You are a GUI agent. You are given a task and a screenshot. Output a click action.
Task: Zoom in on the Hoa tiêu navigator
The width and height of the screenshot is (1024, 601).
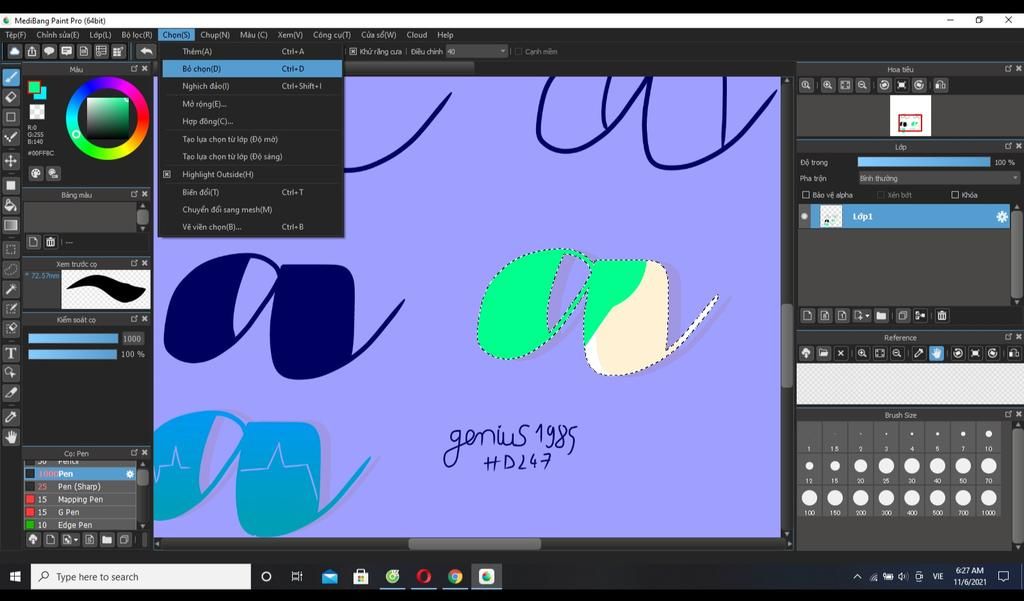[827, 85]
